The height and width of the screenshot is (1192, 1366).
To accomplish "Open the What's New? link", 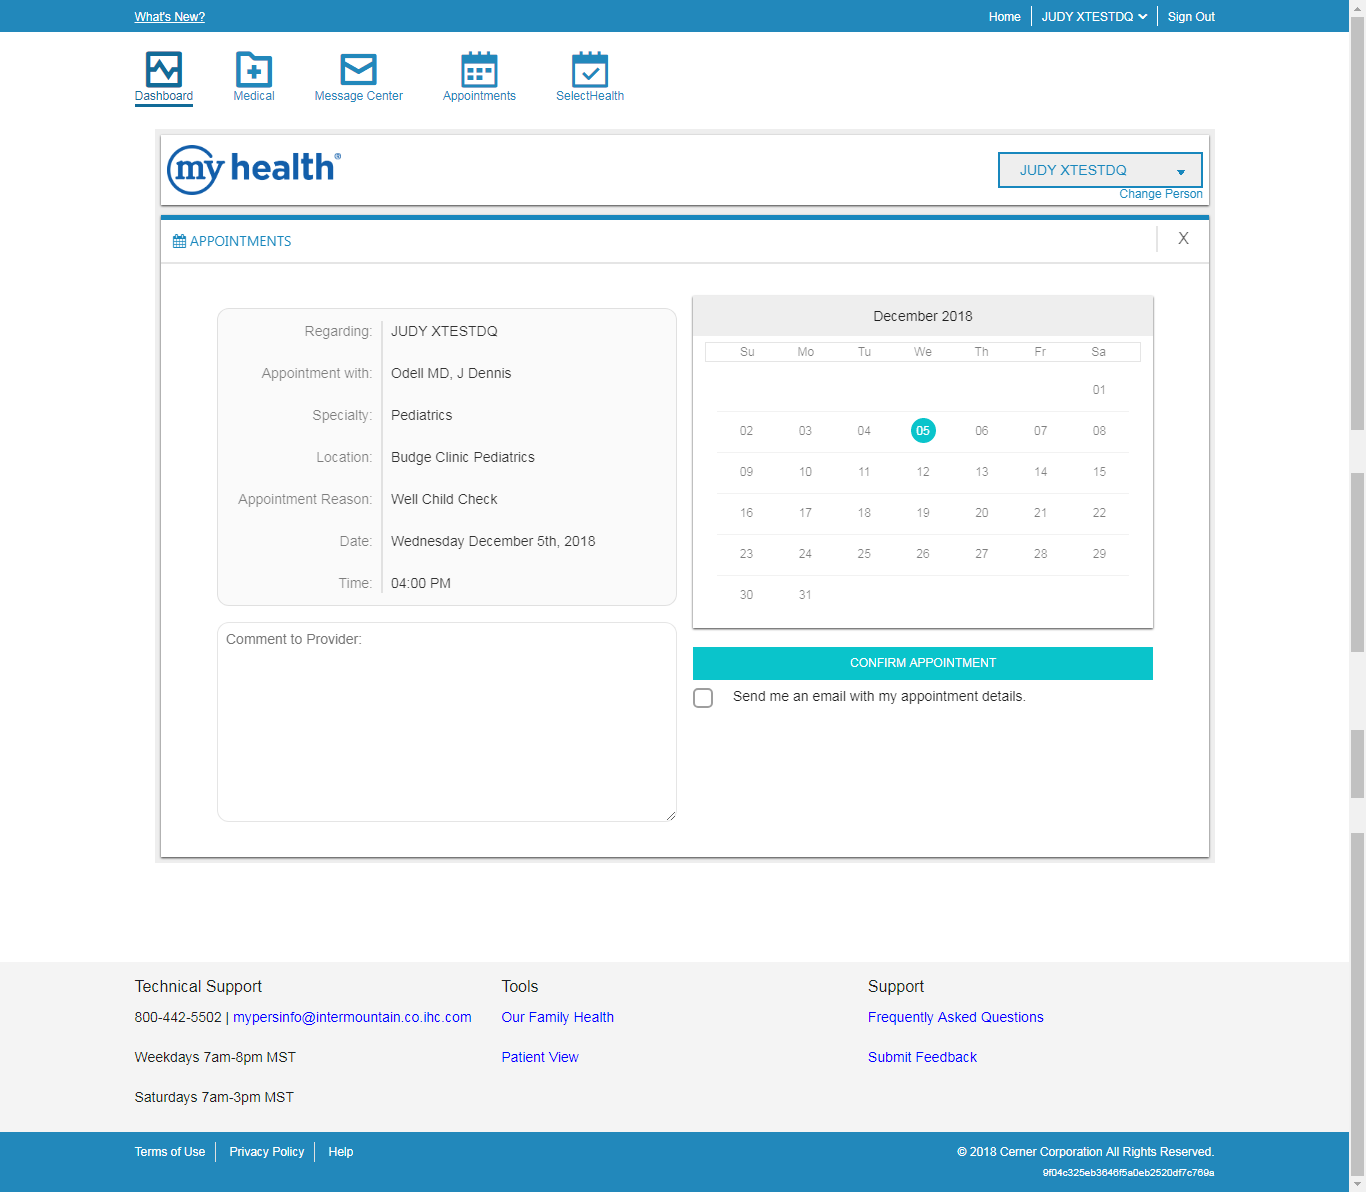I will click(170, 17).
